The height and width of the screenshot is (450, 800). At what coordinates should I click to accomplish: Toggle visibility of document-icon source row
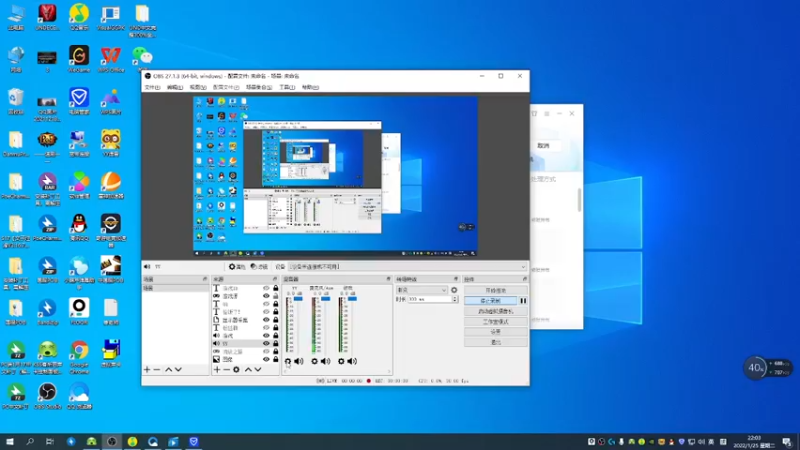click(266, 320)
